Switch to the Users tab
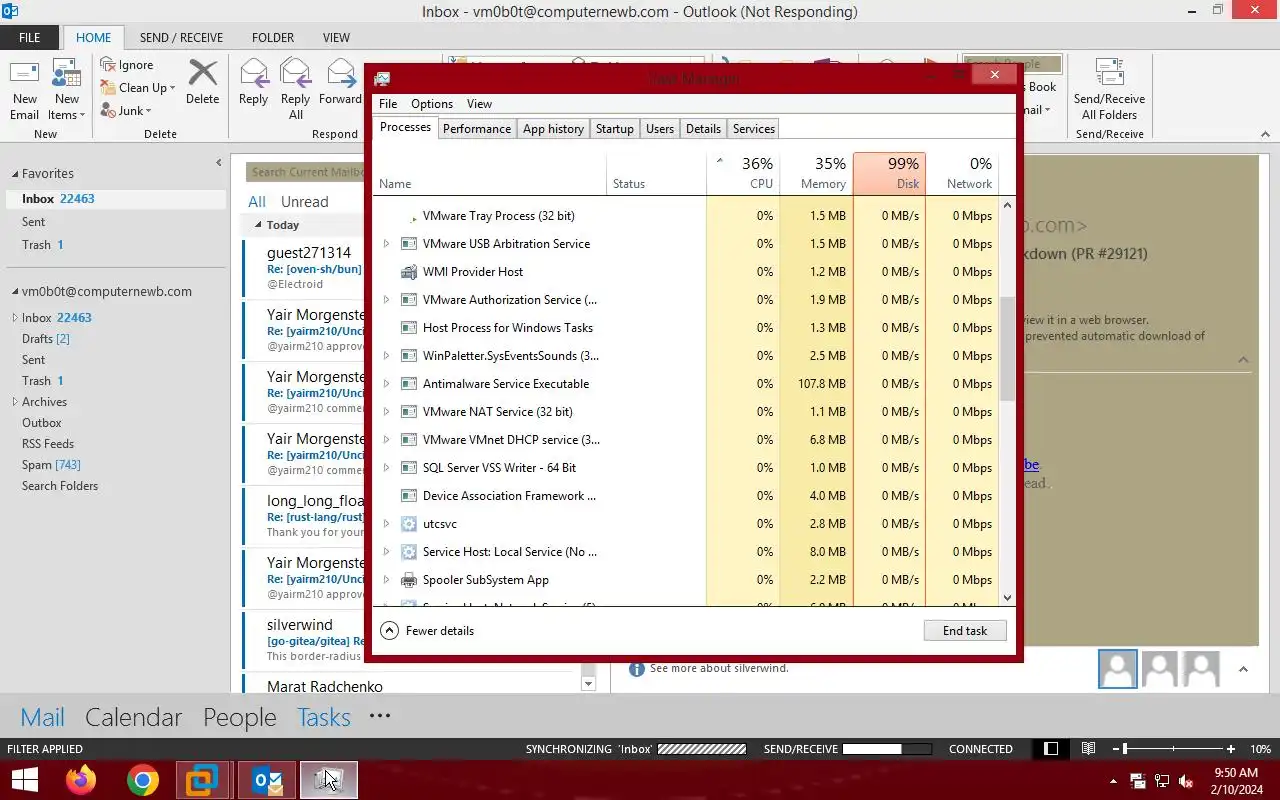The width and height of the screenshot is (1280, 800). point(660,129)
